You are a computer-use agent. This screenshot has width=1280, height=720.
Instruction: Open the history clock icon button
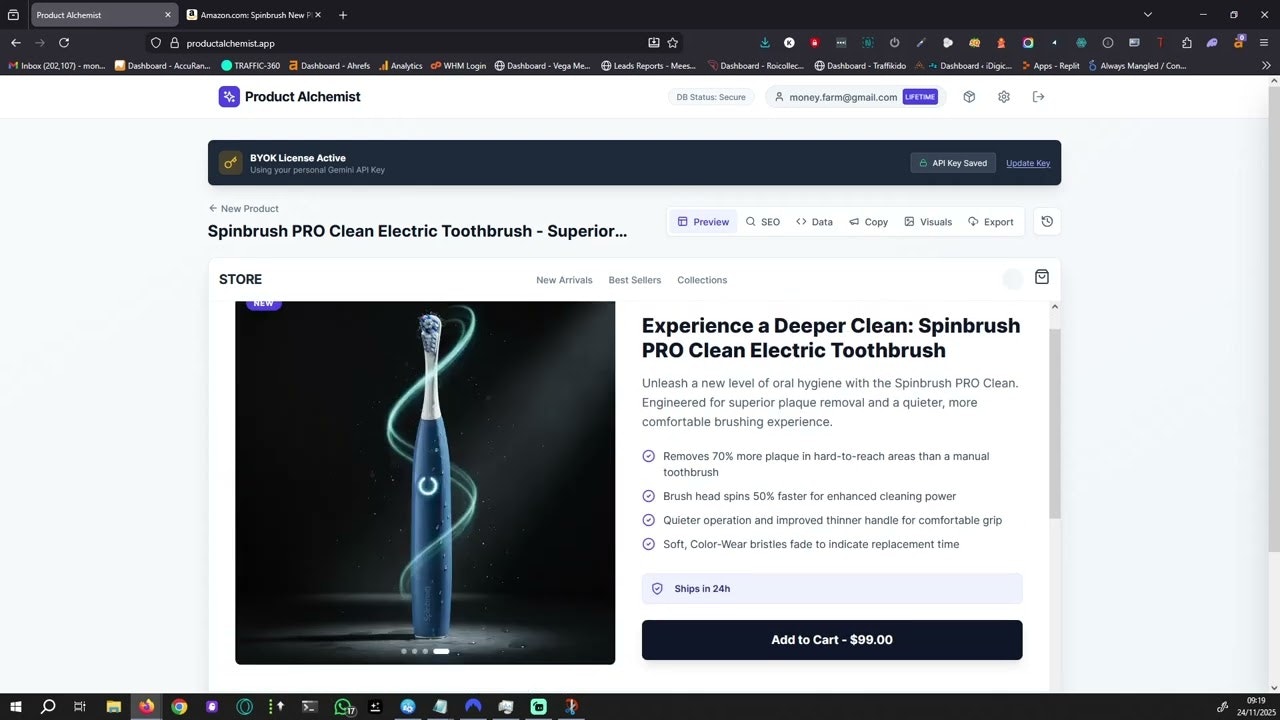click(1047, 222)
